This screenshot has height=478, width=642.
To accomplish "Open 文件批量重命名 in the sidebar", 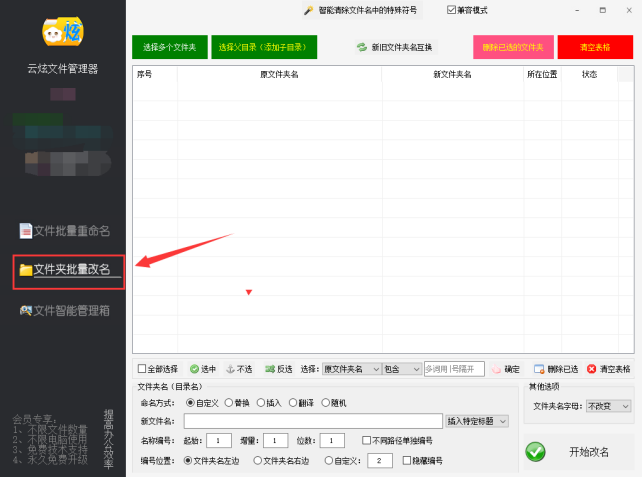I will click(65, 231).
